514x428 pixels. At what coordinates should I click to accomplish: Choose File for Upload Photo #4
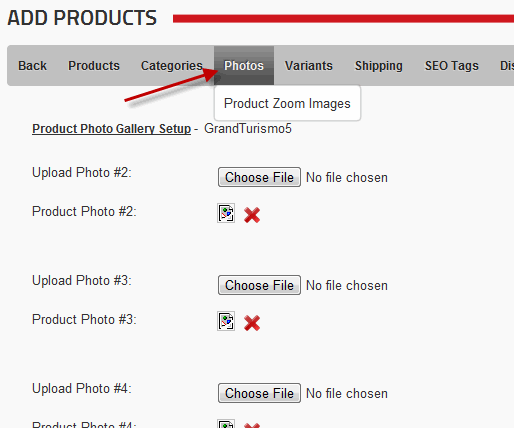tap(259, 393)
